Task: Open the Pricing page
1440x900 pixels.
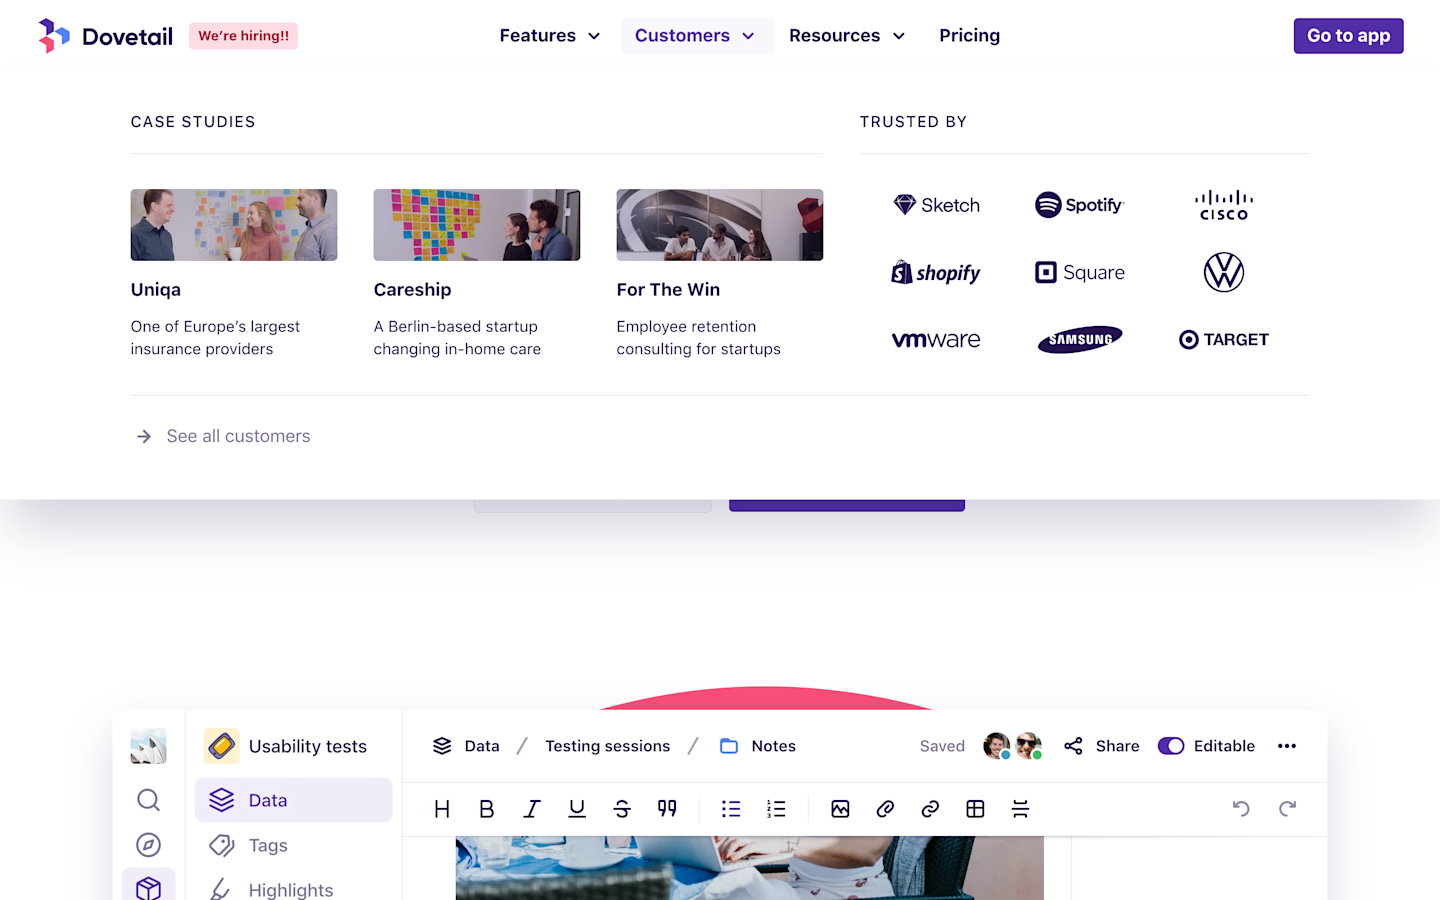Action: [969, 36]
